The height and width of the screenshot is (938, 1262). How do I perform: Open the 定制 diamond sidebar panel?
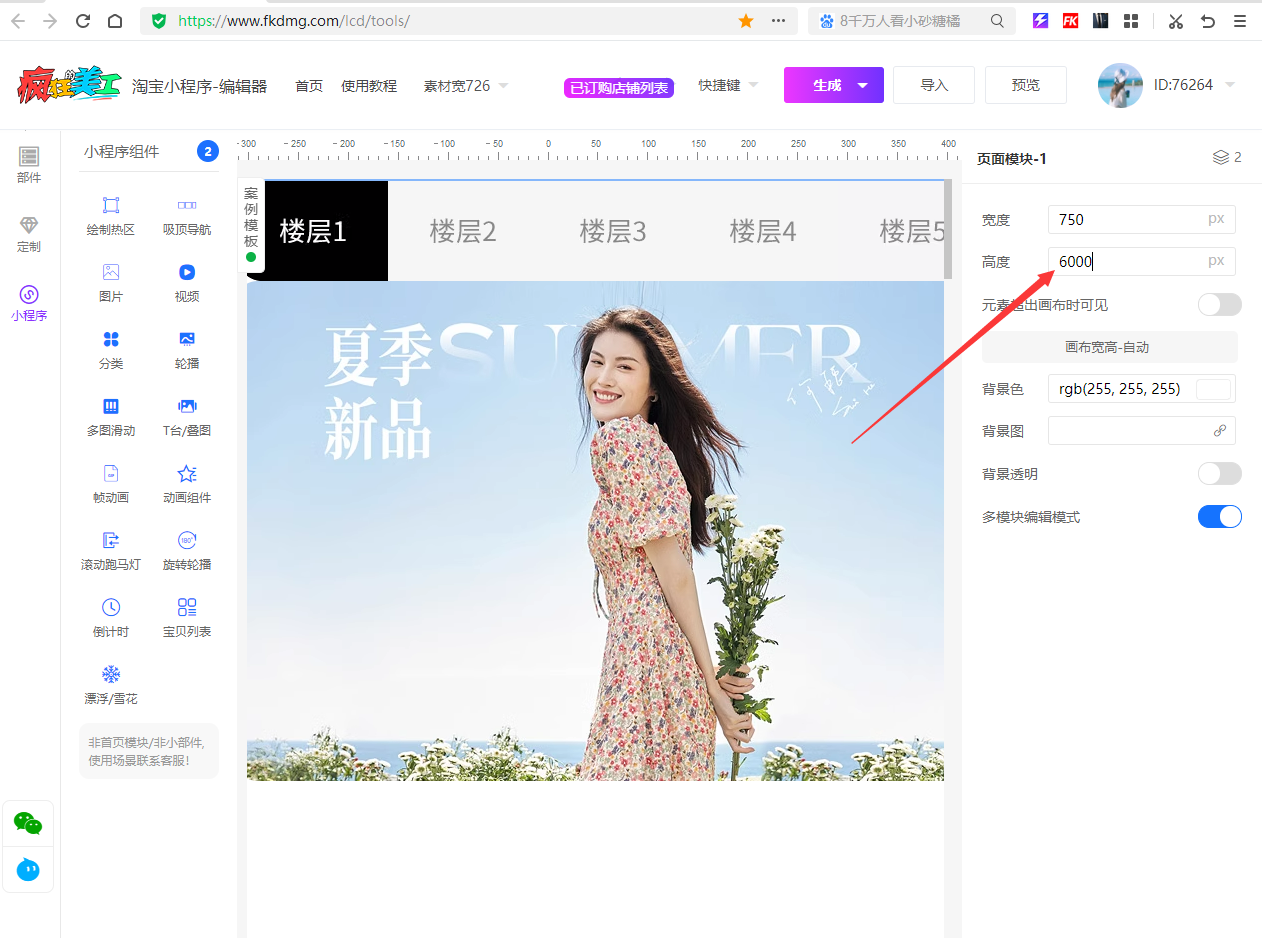29,234
